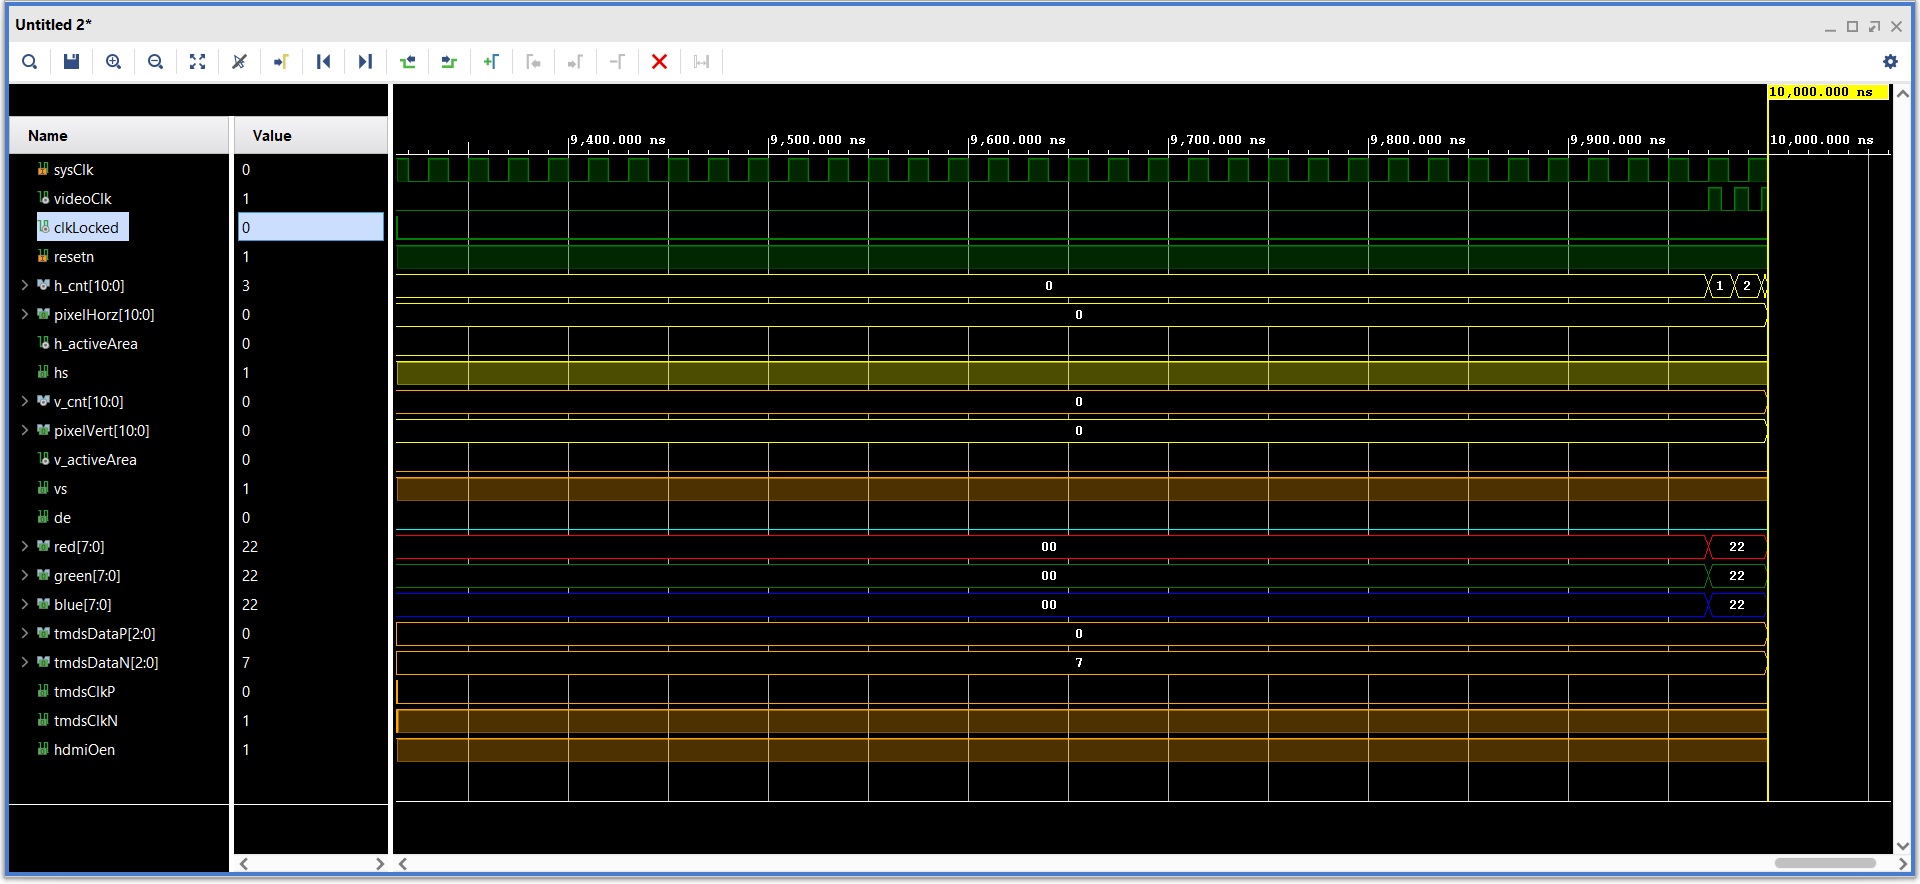Click the highlighted clkLocked value cell

coord(311,228)
